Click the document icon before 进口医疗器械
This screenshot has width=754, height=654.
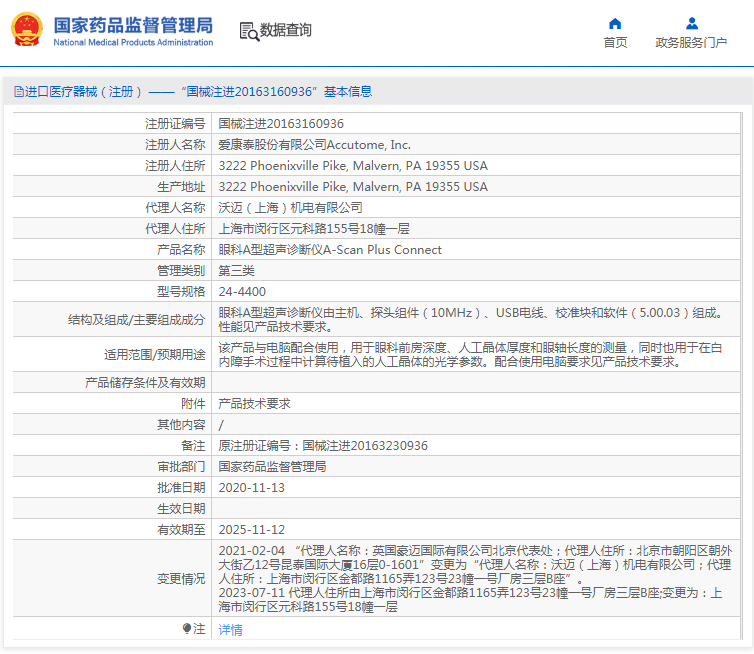coord(18,91)
